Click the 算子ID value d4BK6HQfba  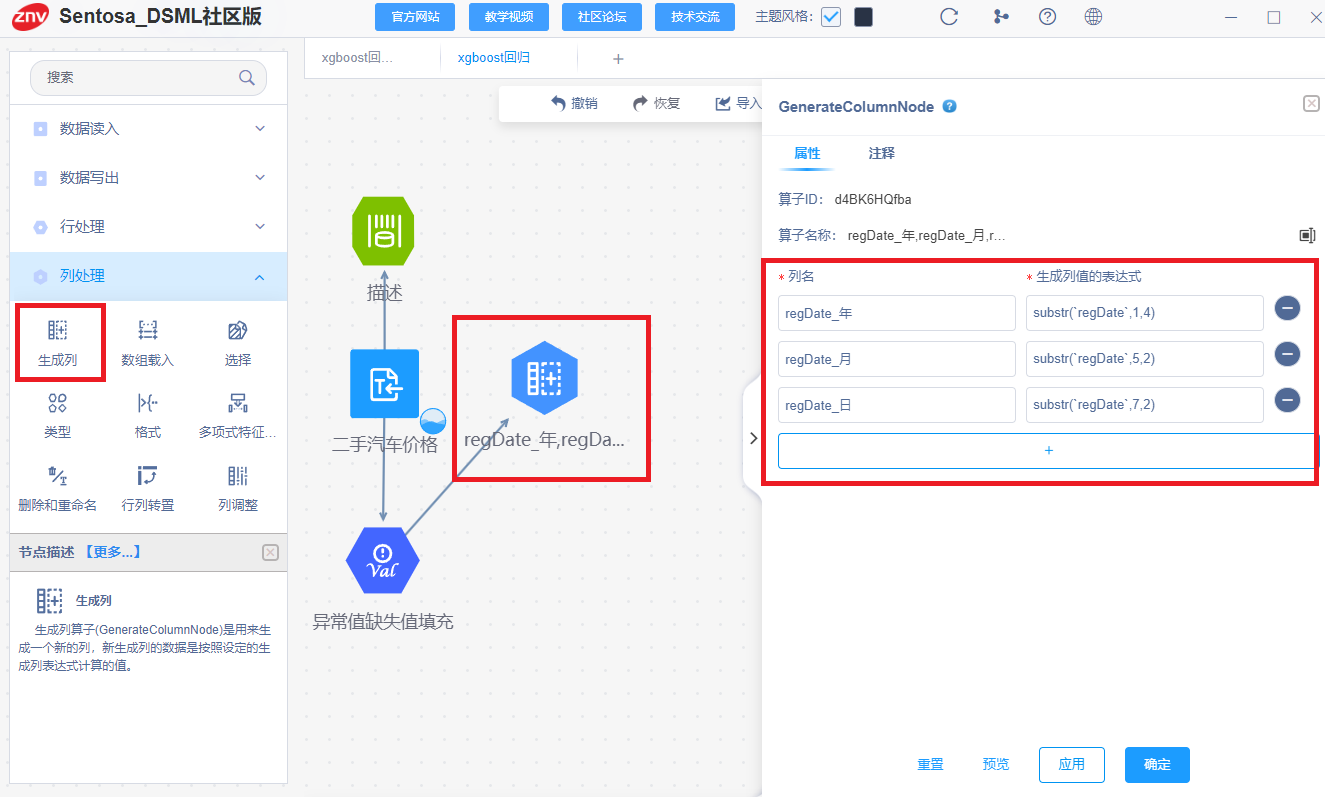click(873, 199)
